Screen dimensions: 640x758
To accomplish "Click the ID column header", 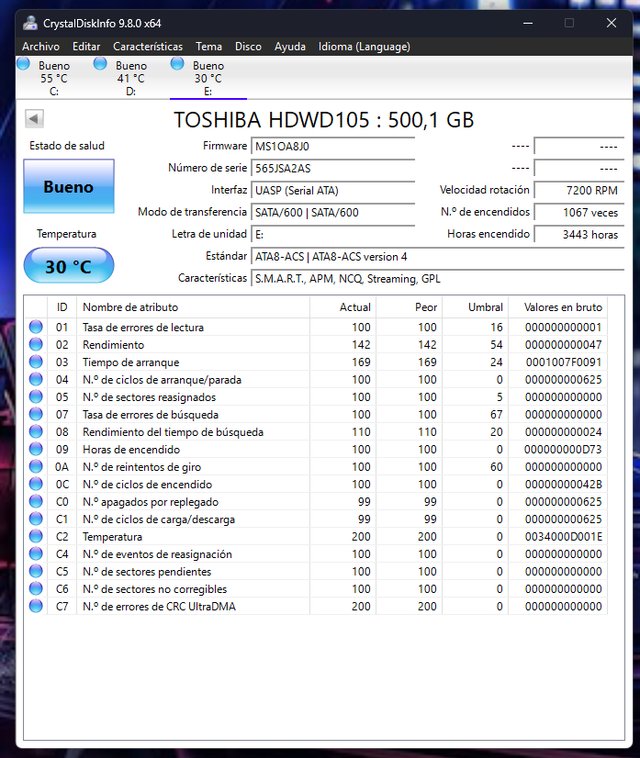I will [x=62, y=307].
